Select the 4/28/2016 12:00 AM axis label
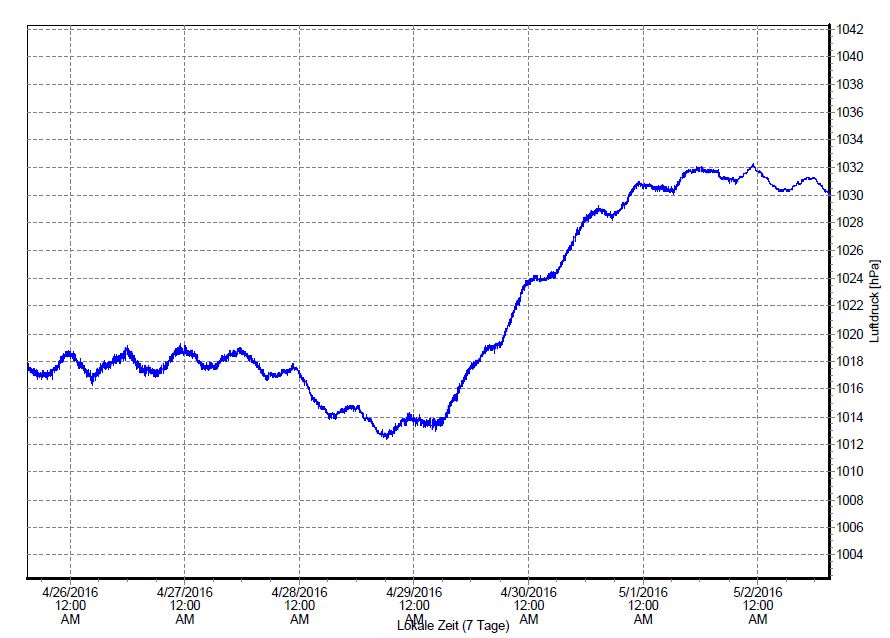890x638 pixels. pos(299,604)
